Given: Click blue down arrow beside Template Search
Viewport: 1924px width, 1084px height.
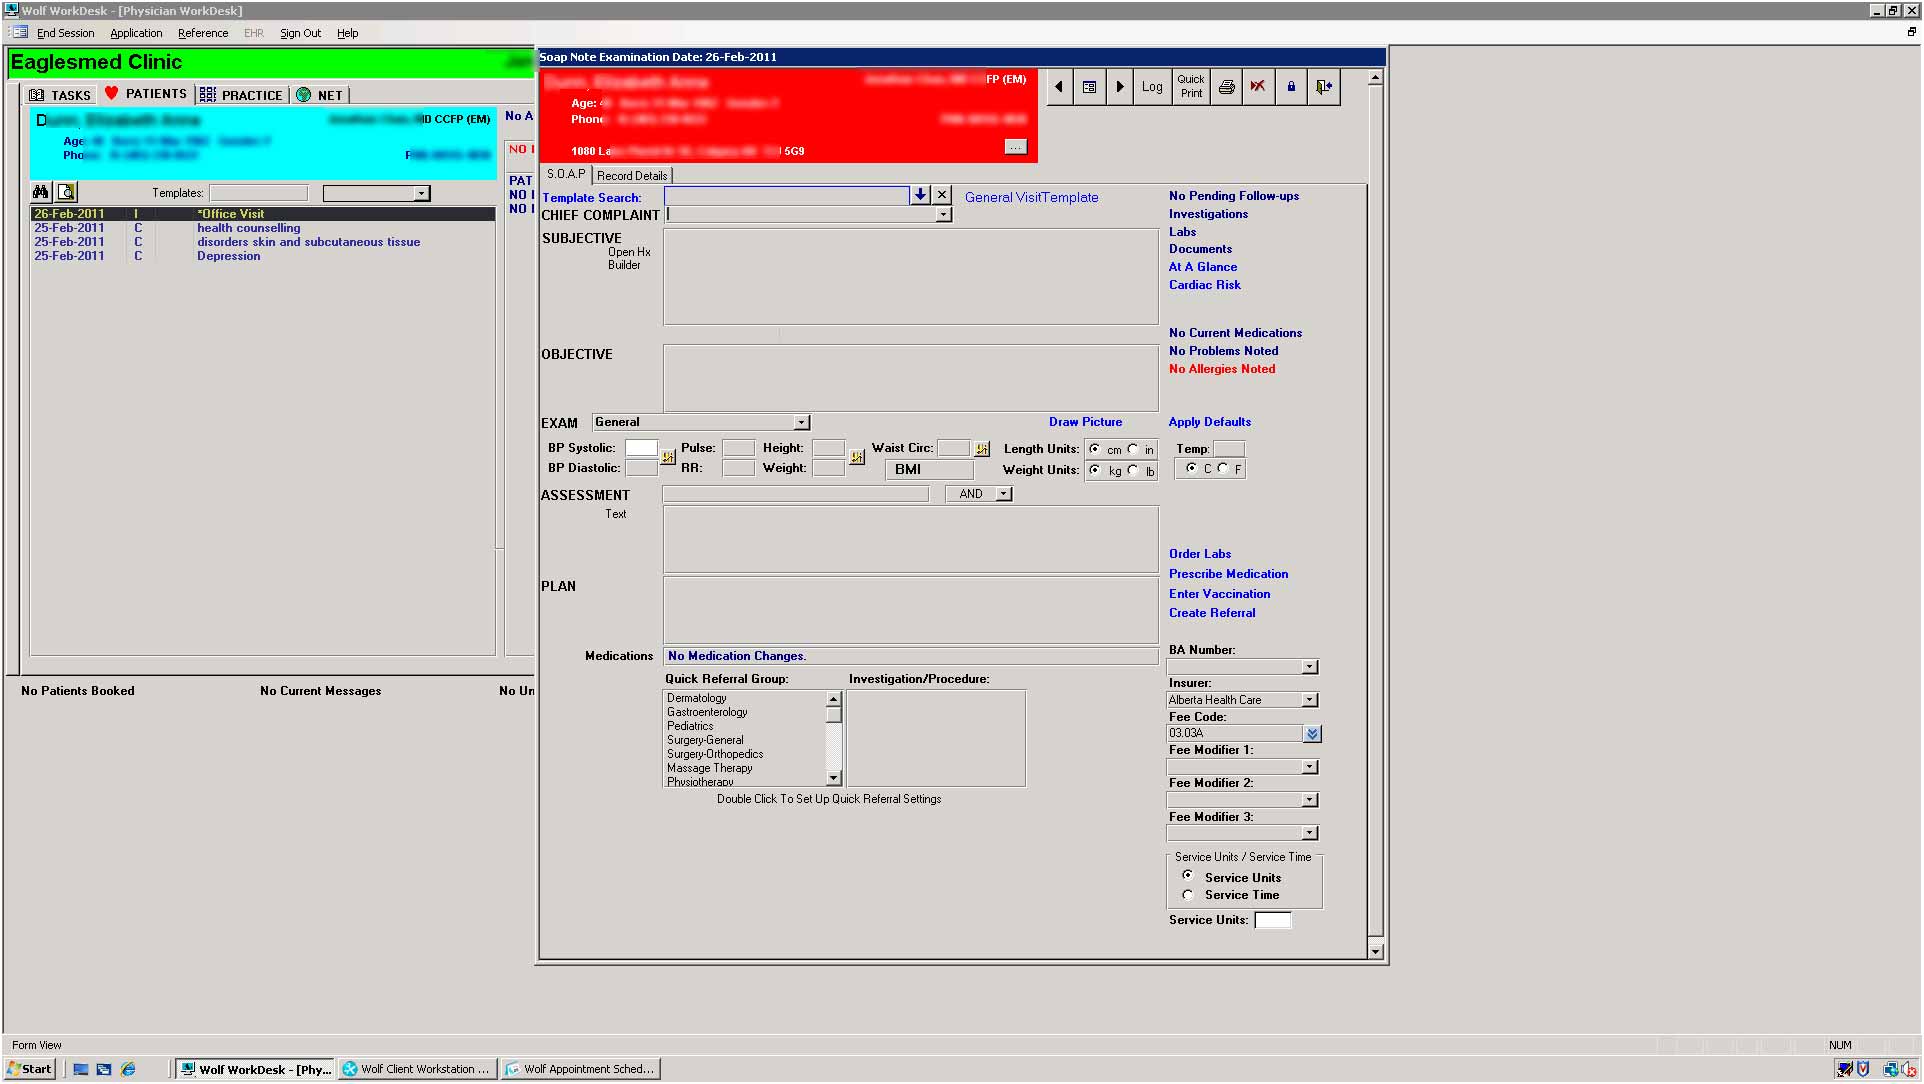Looking at the screenshot, I should pyautogui.click(x=920, y=195).
